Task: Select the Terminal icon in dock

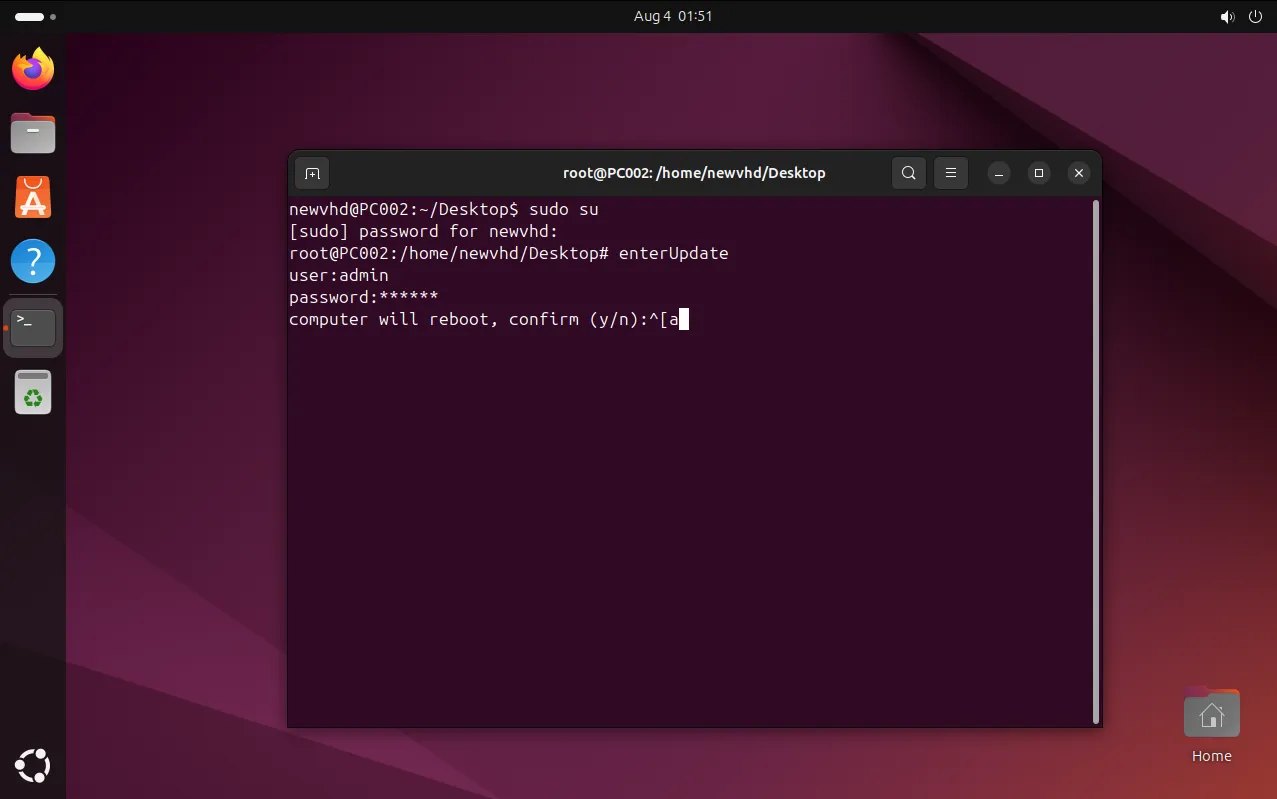Action: pyautogui.click(x=33, y=327)
